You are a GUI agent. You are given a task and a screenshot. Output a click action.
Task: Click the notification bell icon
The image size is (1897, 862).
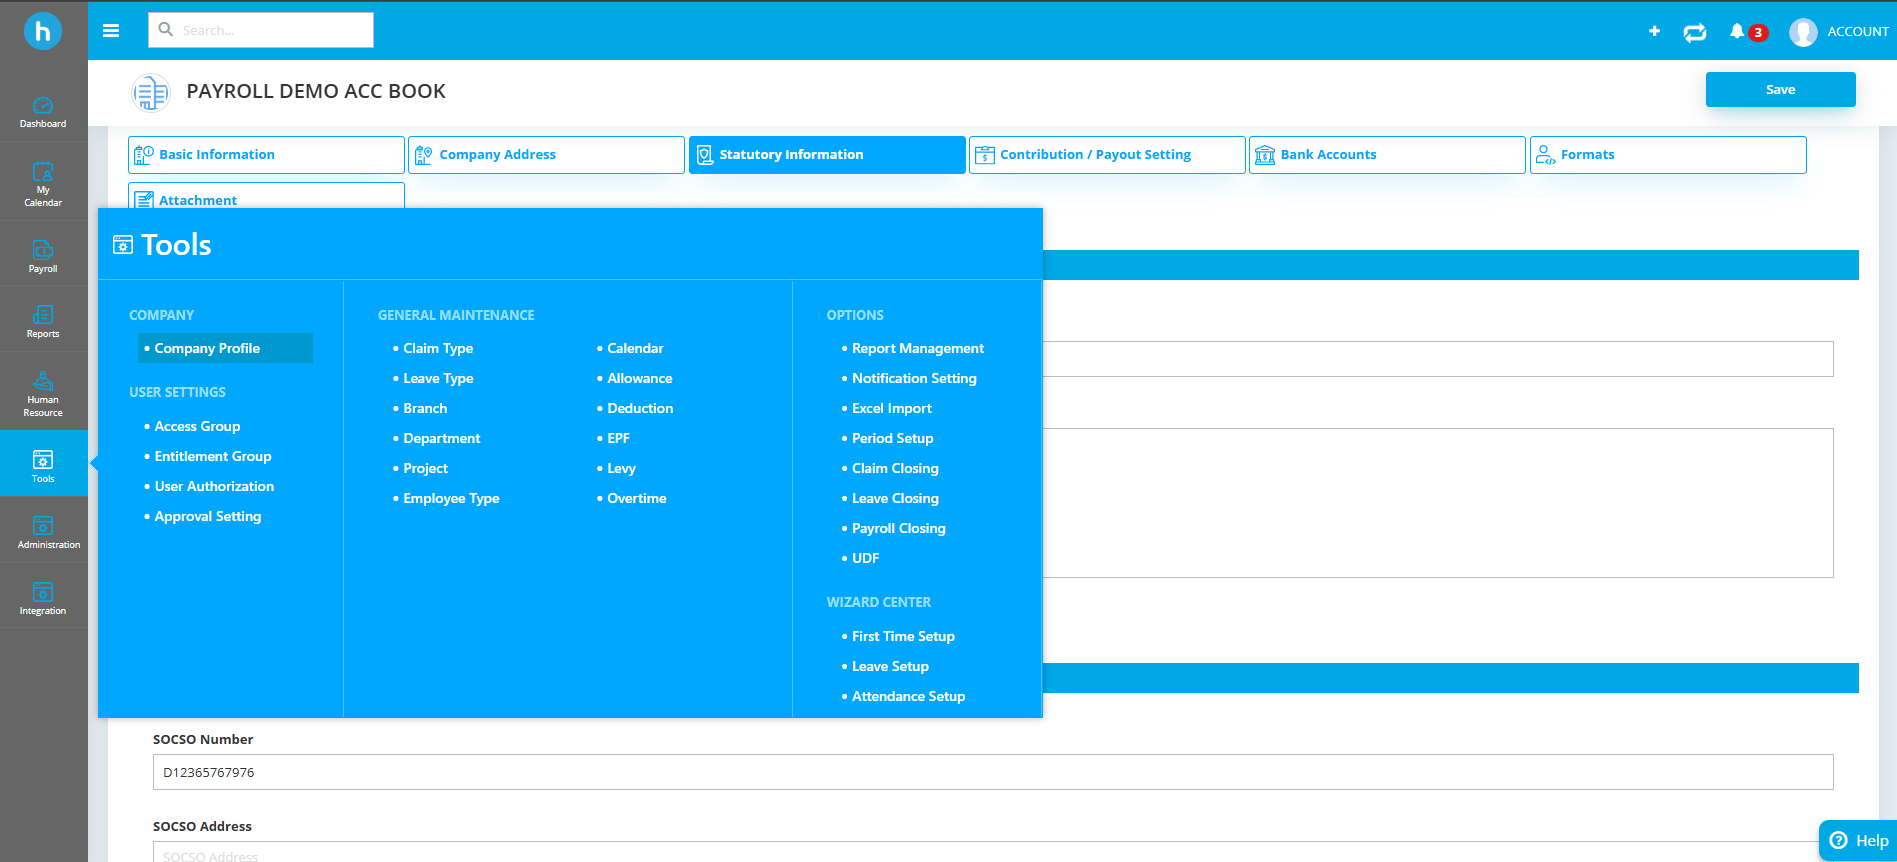tap(1737, 32)
